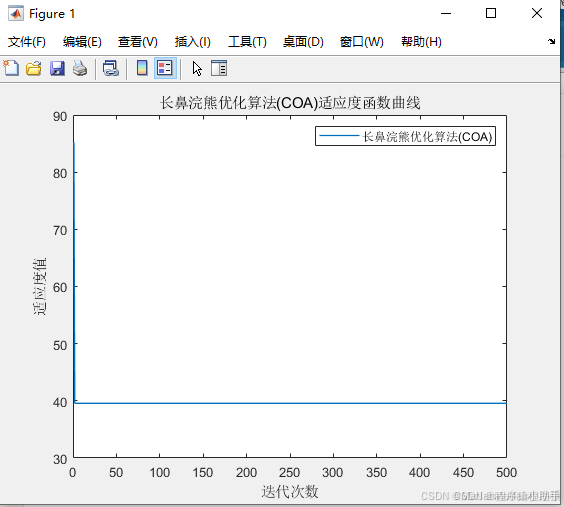Open the 查看(V) menu
The height and width of the screenshot is (507, 564).
(x=138, y=42)
